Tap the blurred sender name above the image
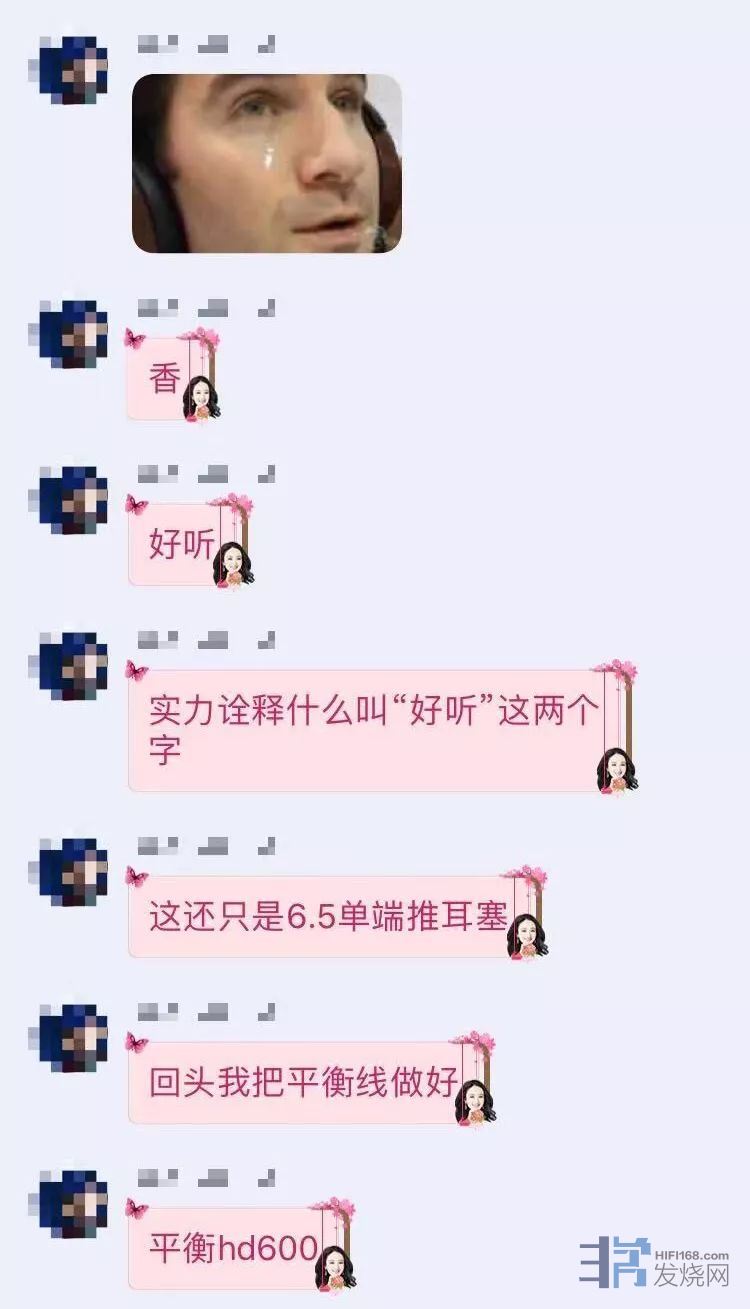 coord(206,44)
